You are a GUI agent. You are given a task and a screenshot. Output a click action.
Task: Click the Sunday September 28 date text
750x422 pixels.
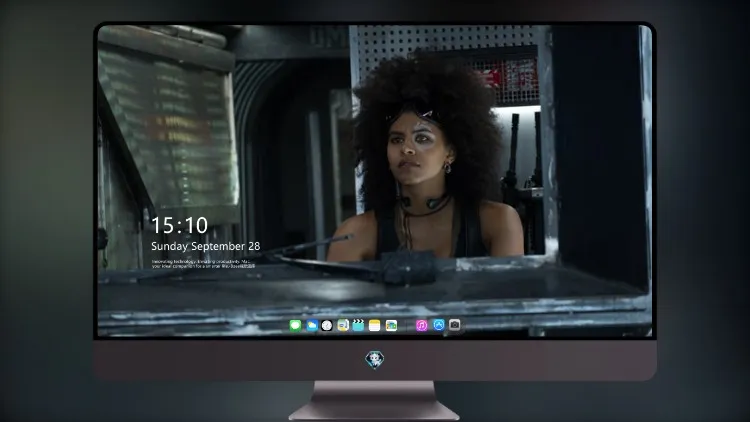206,246
